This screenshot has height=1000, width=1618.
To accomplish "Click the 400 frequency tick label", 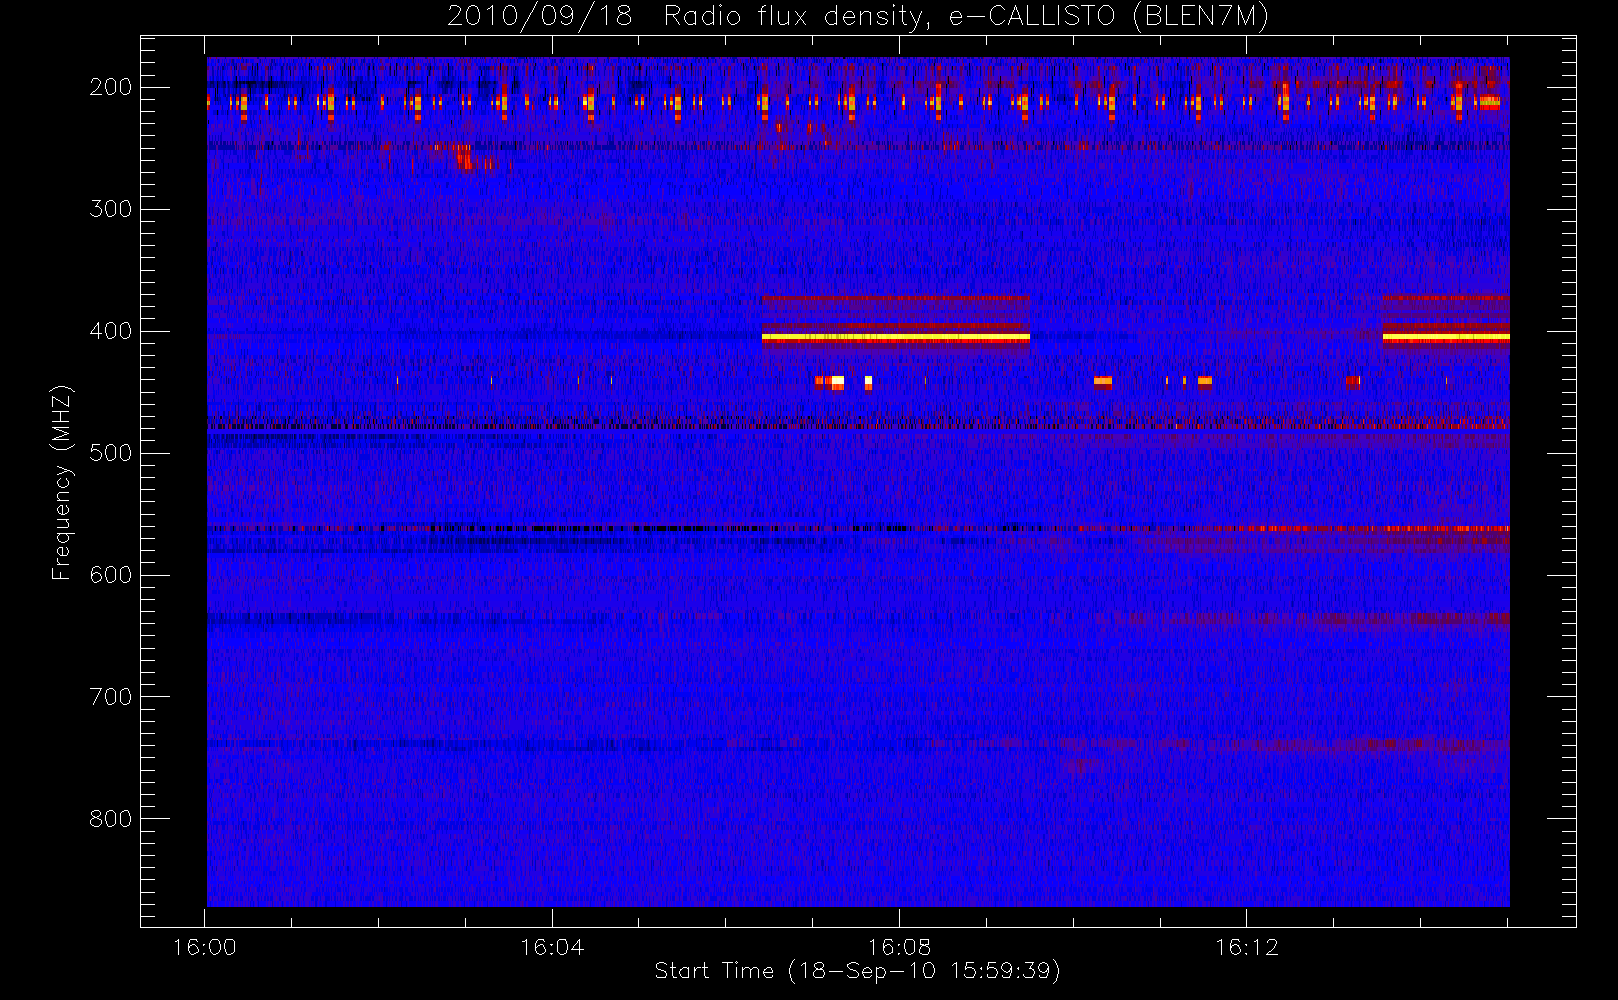I will (111, 331).
